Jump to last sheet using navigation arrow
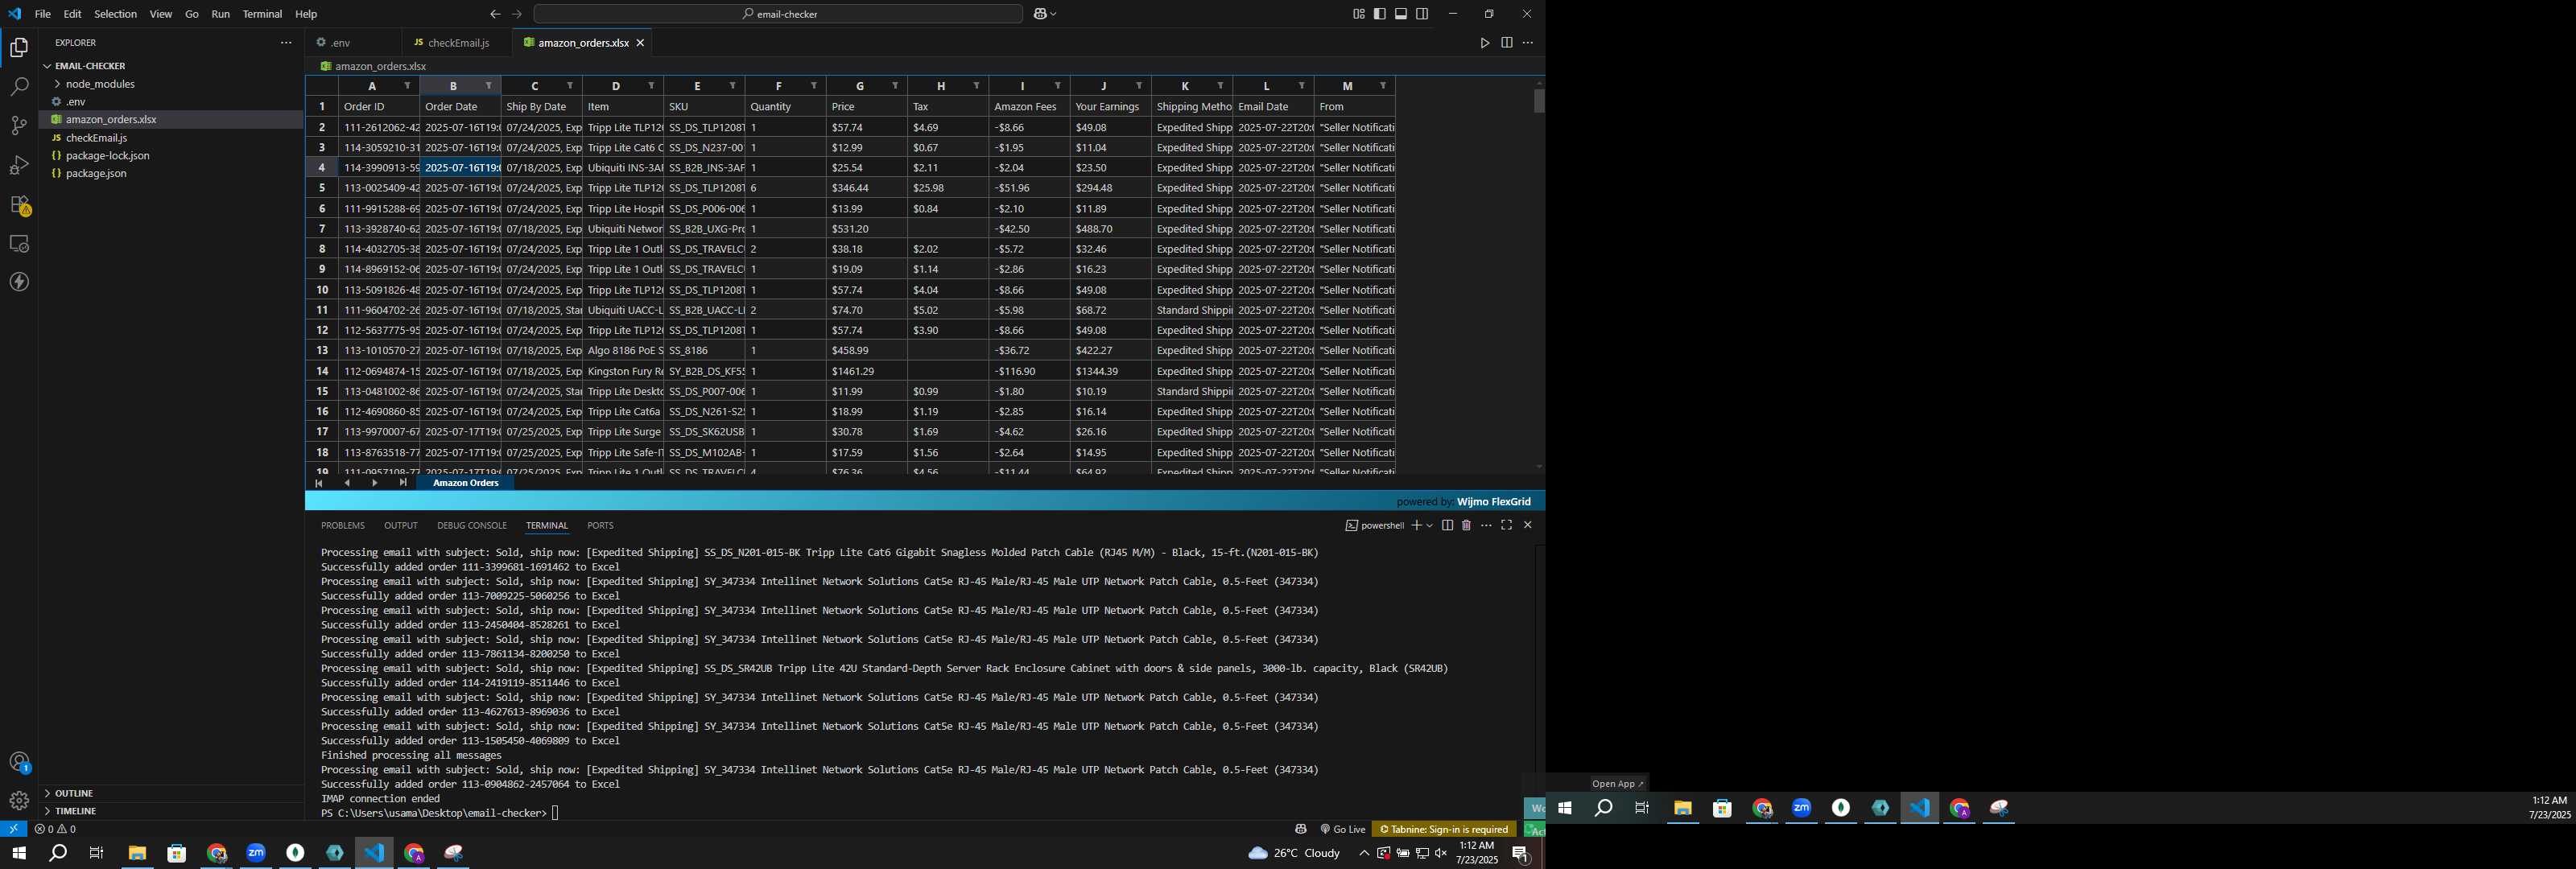The height and width of the screenshot is (869, 2576). click(x=403, y=483)
